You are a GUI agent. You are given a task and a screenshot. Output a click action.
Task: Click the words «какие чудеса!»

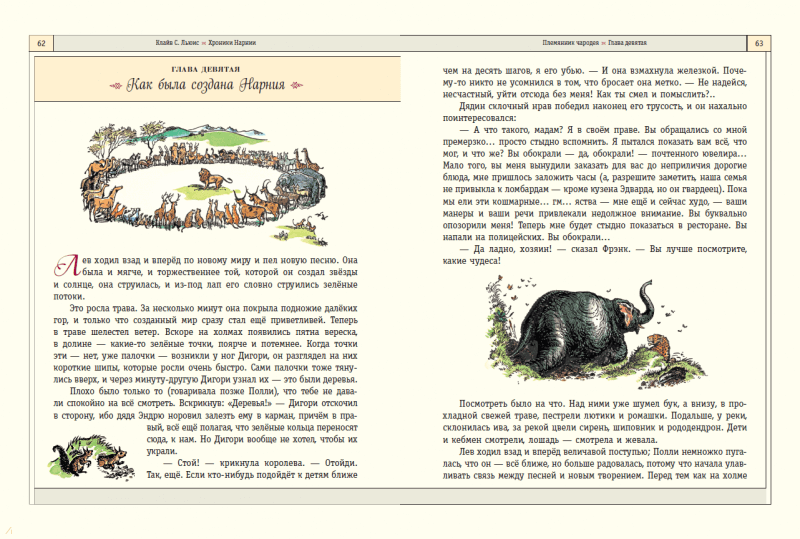[x=471, y=261]
